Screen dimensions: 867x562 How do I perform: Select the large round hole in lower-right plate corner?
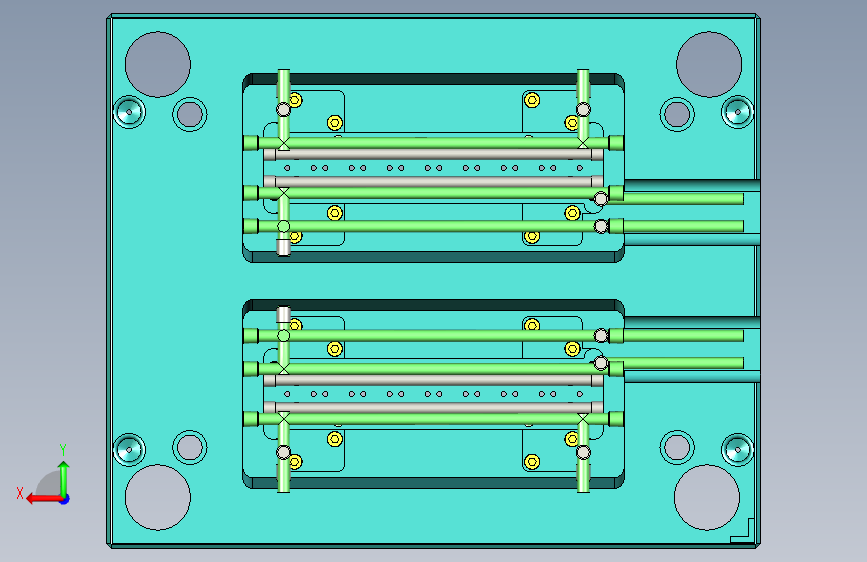(707, 497)
